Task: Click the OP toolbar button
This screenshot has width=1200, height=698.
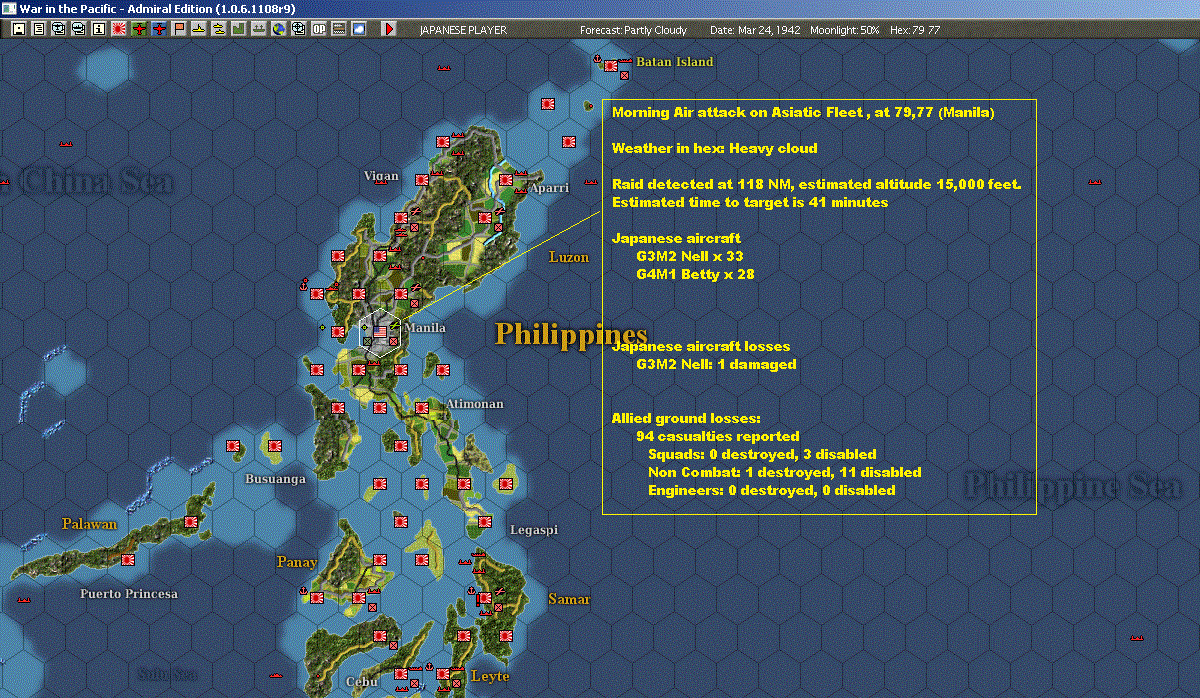Action: (x=319, y=30)
